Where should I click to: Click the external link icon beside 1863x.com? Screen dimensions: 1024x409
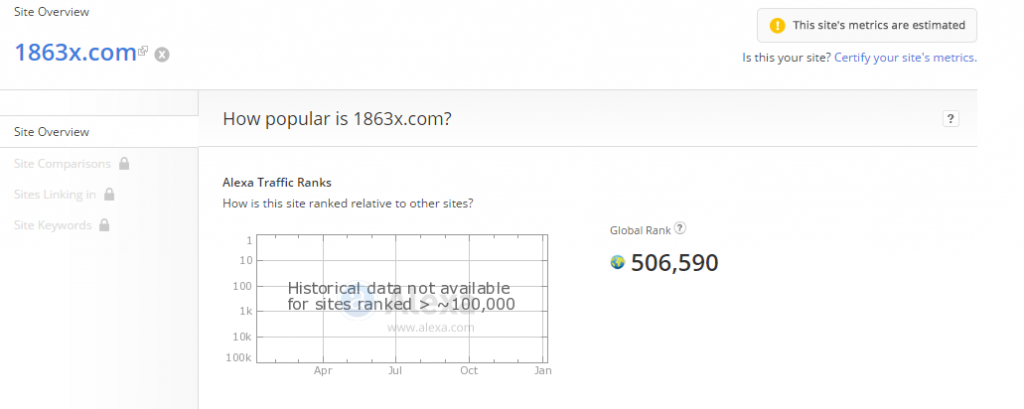(143, 50)
